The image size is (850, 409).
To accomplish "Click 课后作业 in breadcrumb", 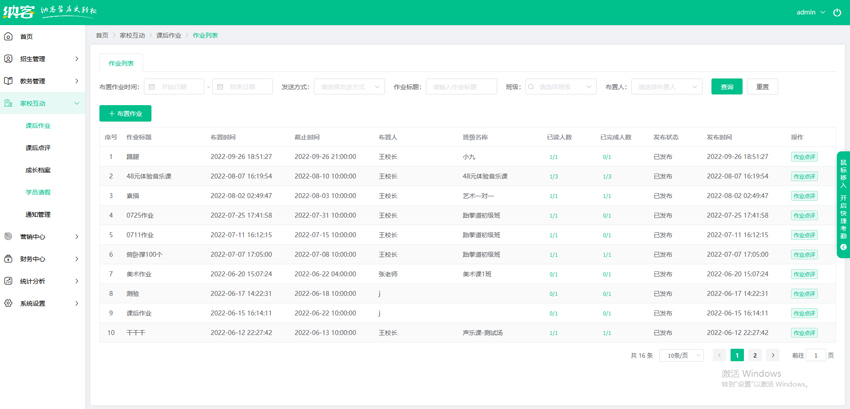I will tap(169, 35).
